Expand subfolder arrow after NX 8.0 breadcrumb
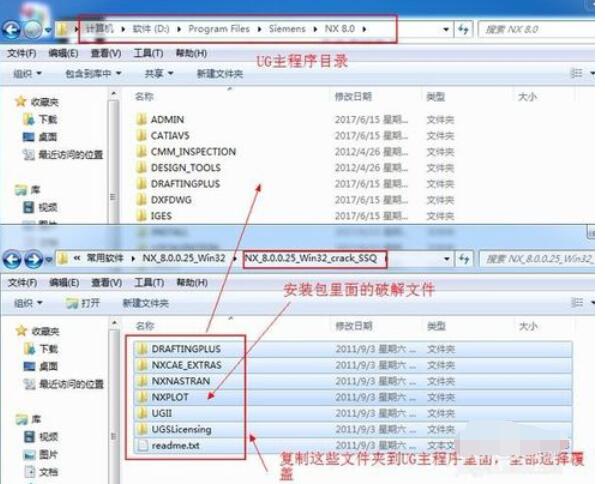The image size is (605, 484). (364, 29)
